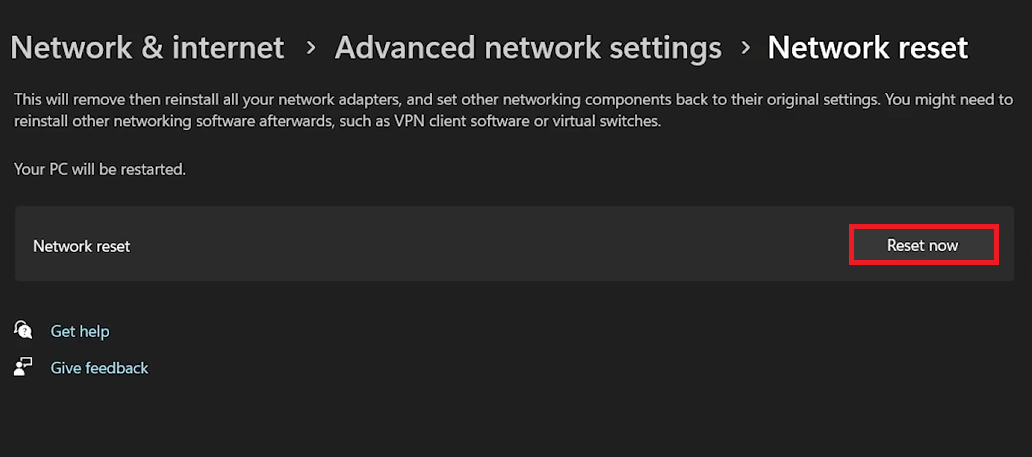
Task: Select the Network reset label in the card
Action: [81, 246]
